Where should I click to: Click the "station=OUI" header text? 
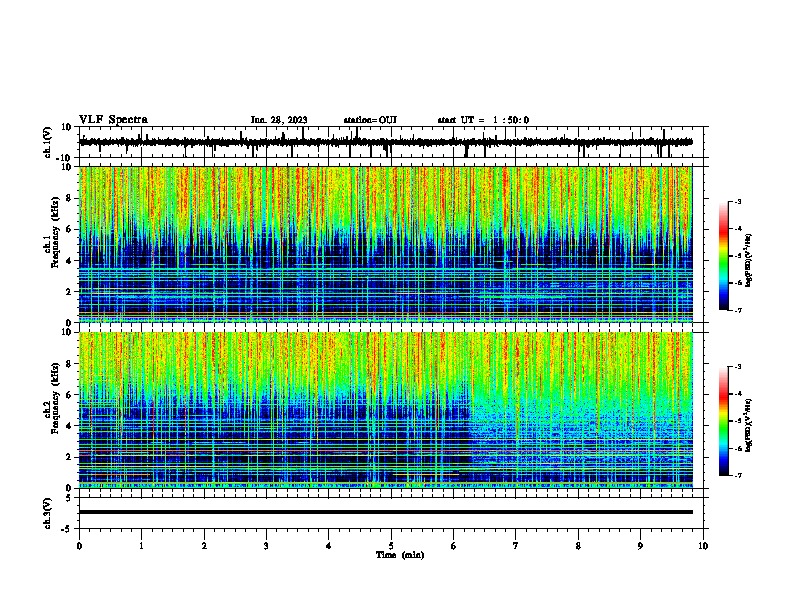(x=370, y=120)
